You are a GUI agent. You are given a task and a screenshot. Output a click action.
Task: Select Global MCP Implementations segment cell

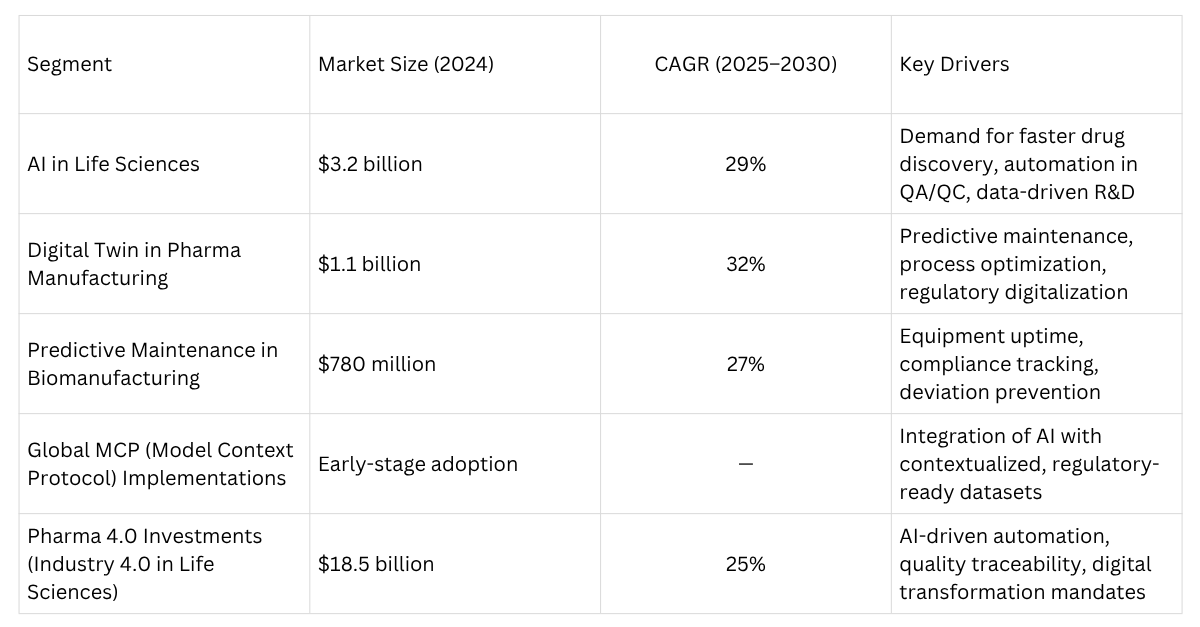click(x=160, y=464)
